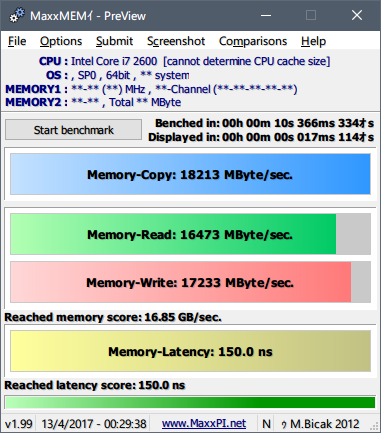Click the N status bar indicator

coord(266,424)
